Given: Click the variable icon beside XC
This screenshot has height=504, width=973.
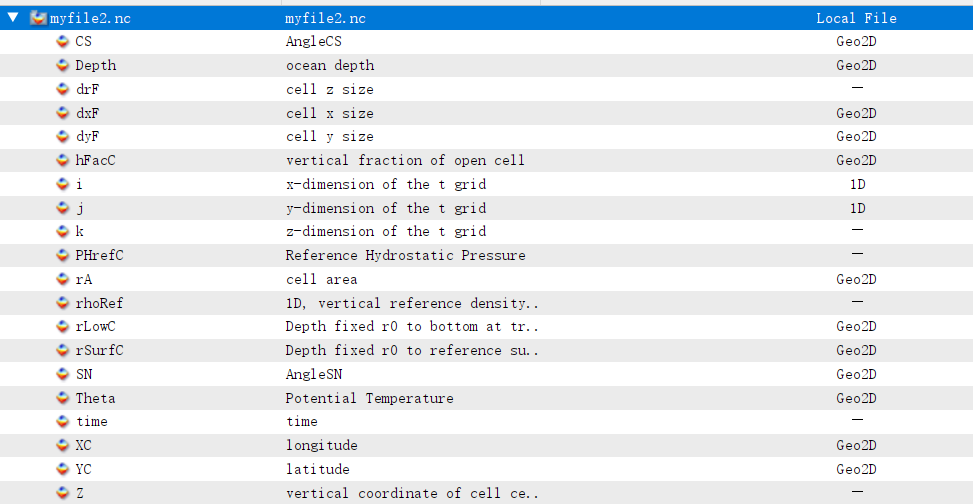Looking at the screenshot, I should click(63, 446).
